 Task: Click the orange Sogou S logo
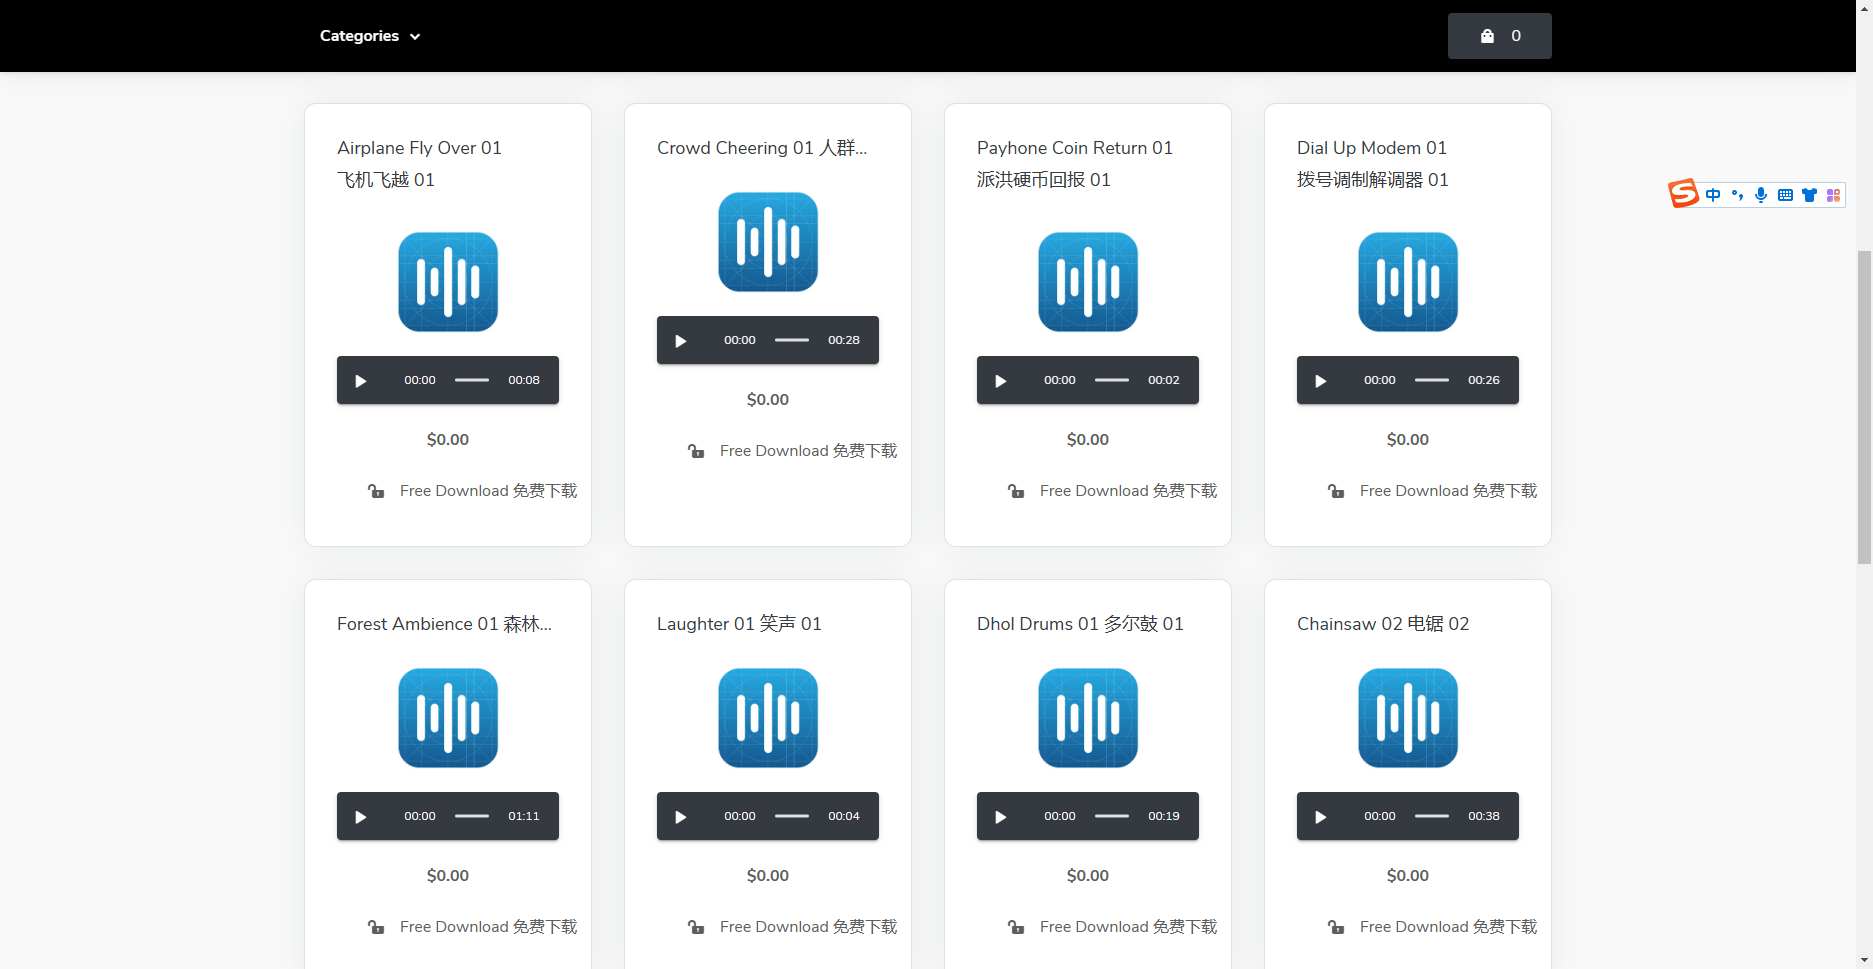coord(1682,193)
